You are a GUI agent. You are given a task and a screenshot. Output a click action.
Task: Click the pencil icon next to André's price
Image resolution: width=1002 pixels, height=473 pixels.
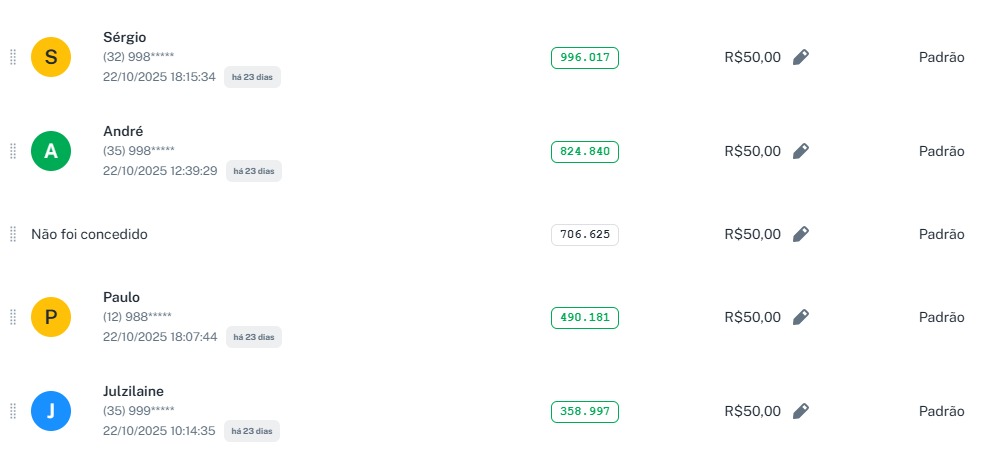coord(800,151)
